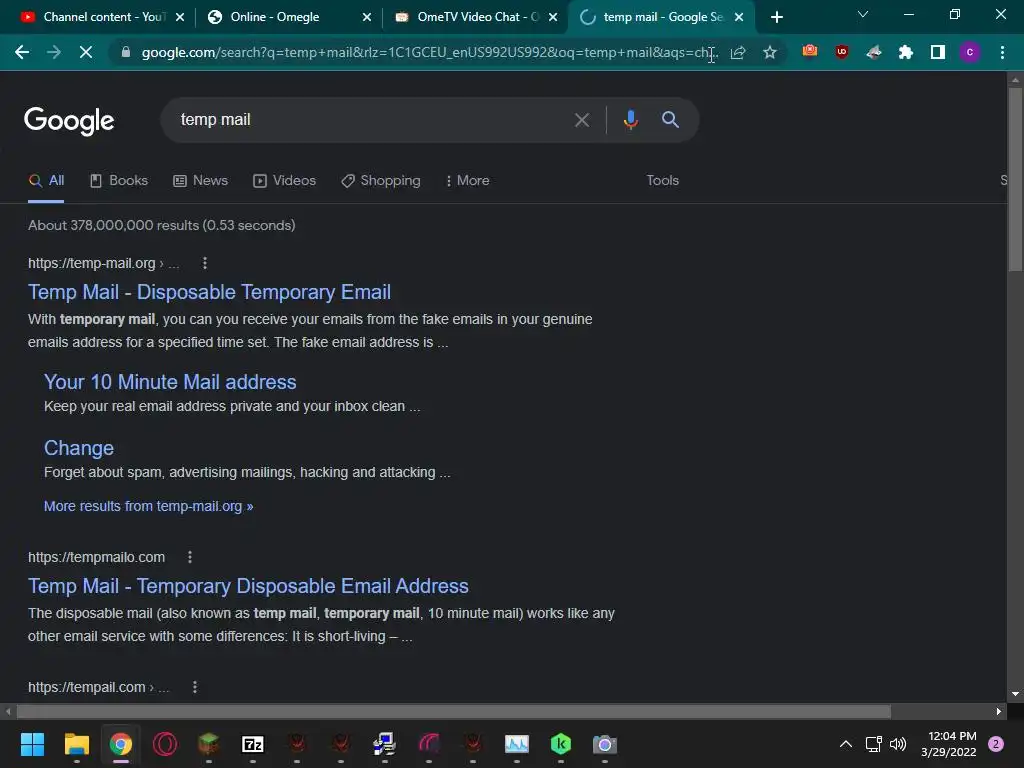Open Temp Mail - Disposable Temporary Email
1024x768 pixels.
pos(209,292)
